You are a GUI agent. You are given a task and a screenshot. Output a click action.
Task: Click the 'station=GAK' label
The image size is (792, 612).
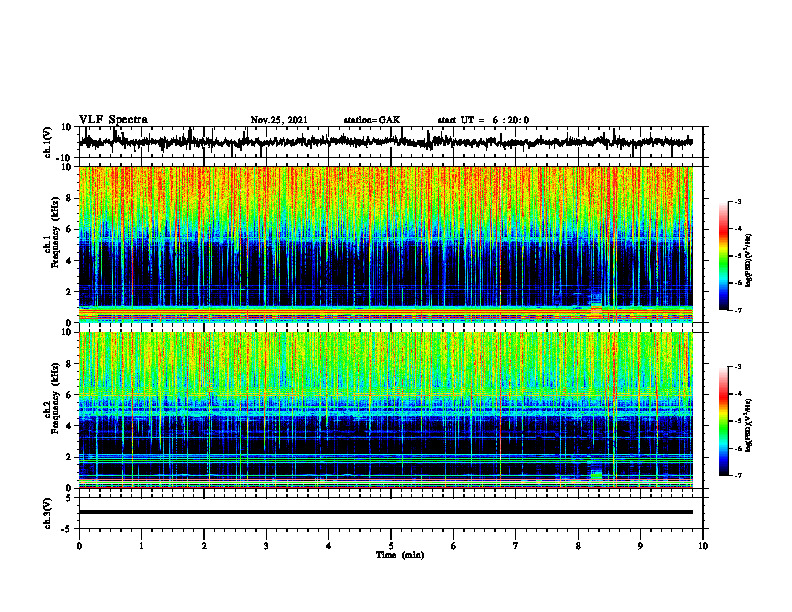coord(372,120)
